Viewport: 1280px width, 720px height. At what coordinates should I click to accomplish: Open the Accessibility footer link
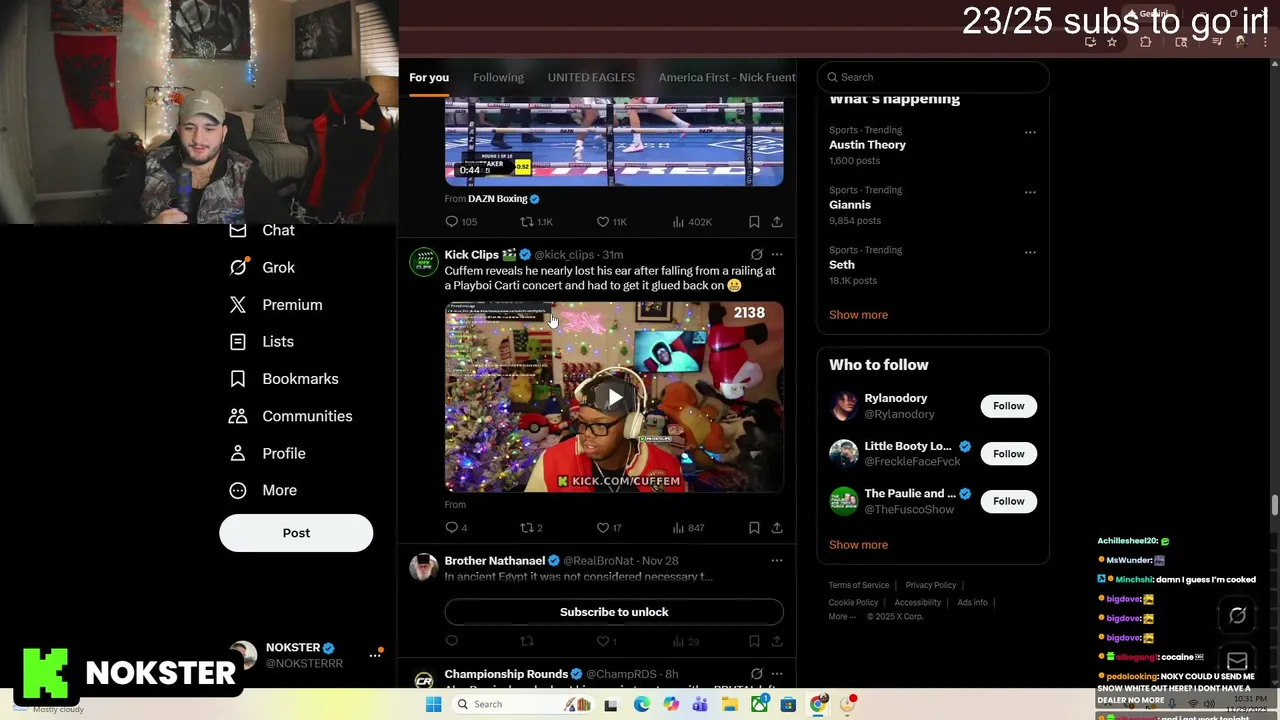point(918,603)
